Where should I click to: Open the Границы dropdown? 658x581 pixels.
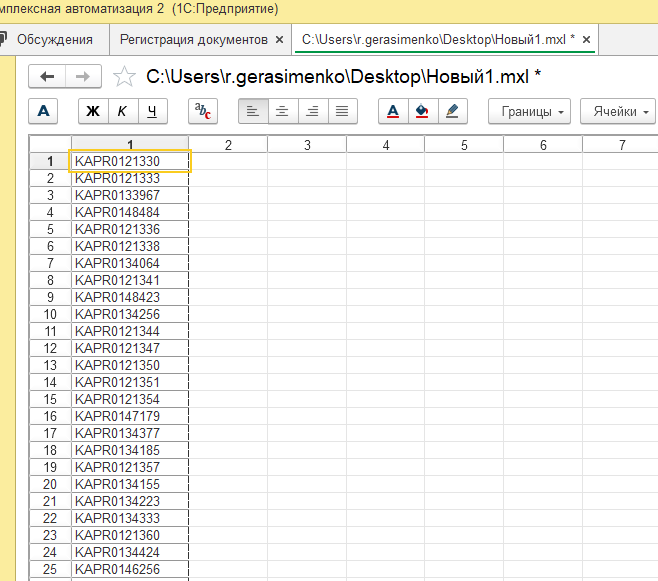click(x=530, y=111)
